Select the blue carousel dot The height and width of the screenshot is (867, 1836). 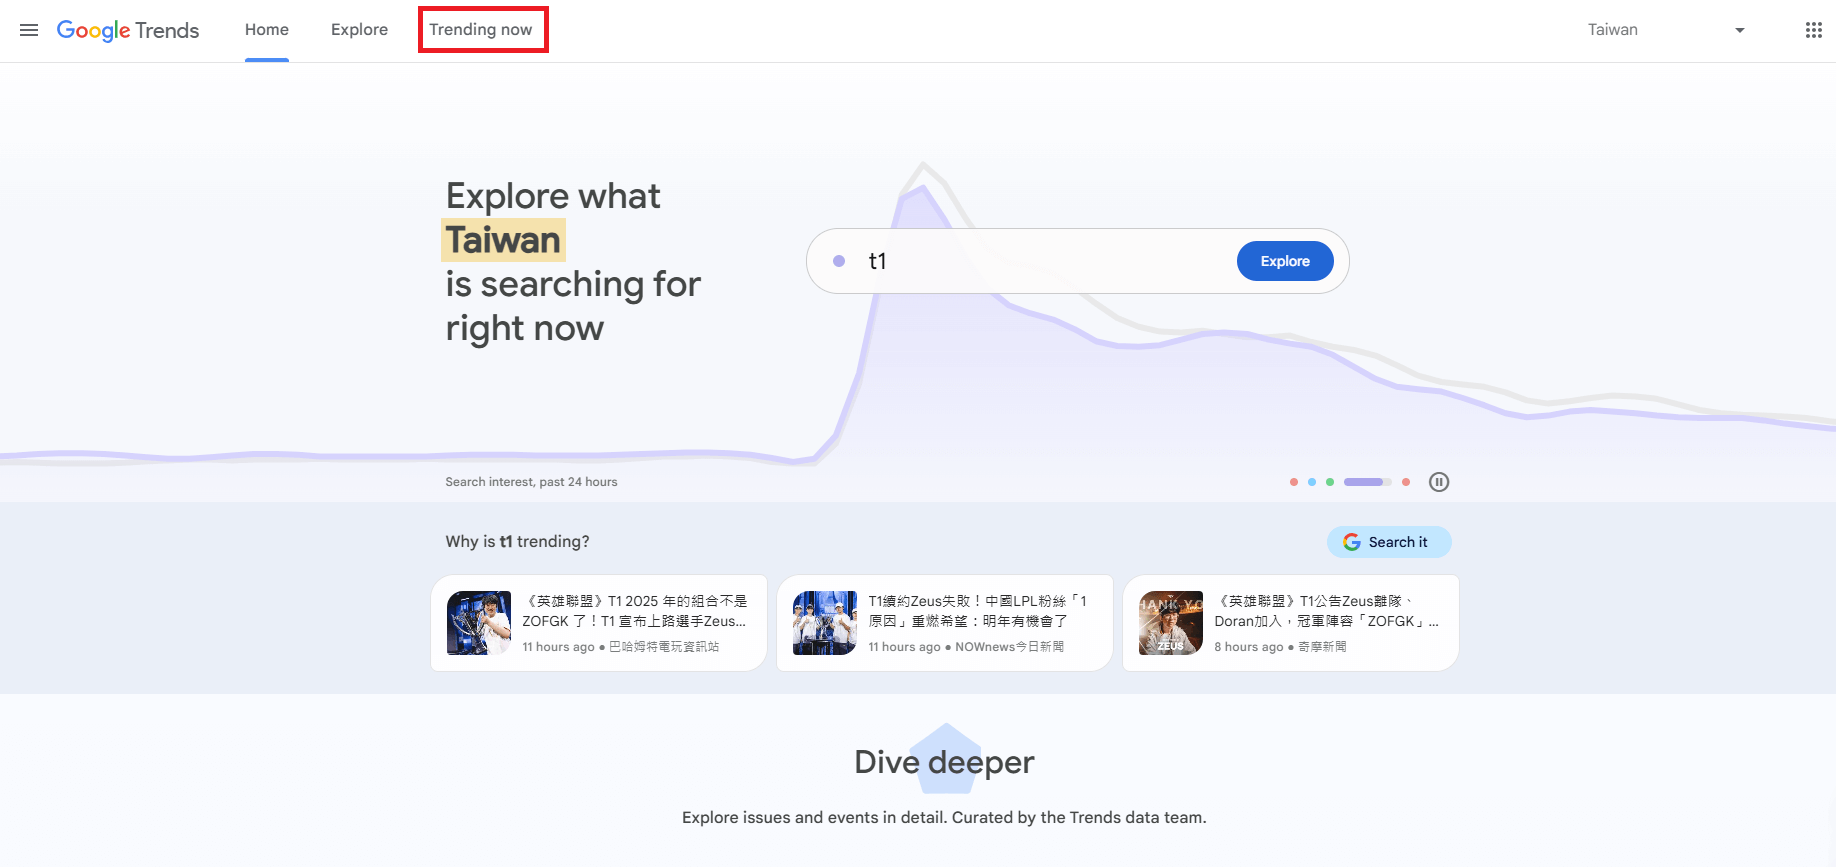tap(1312, 482)
